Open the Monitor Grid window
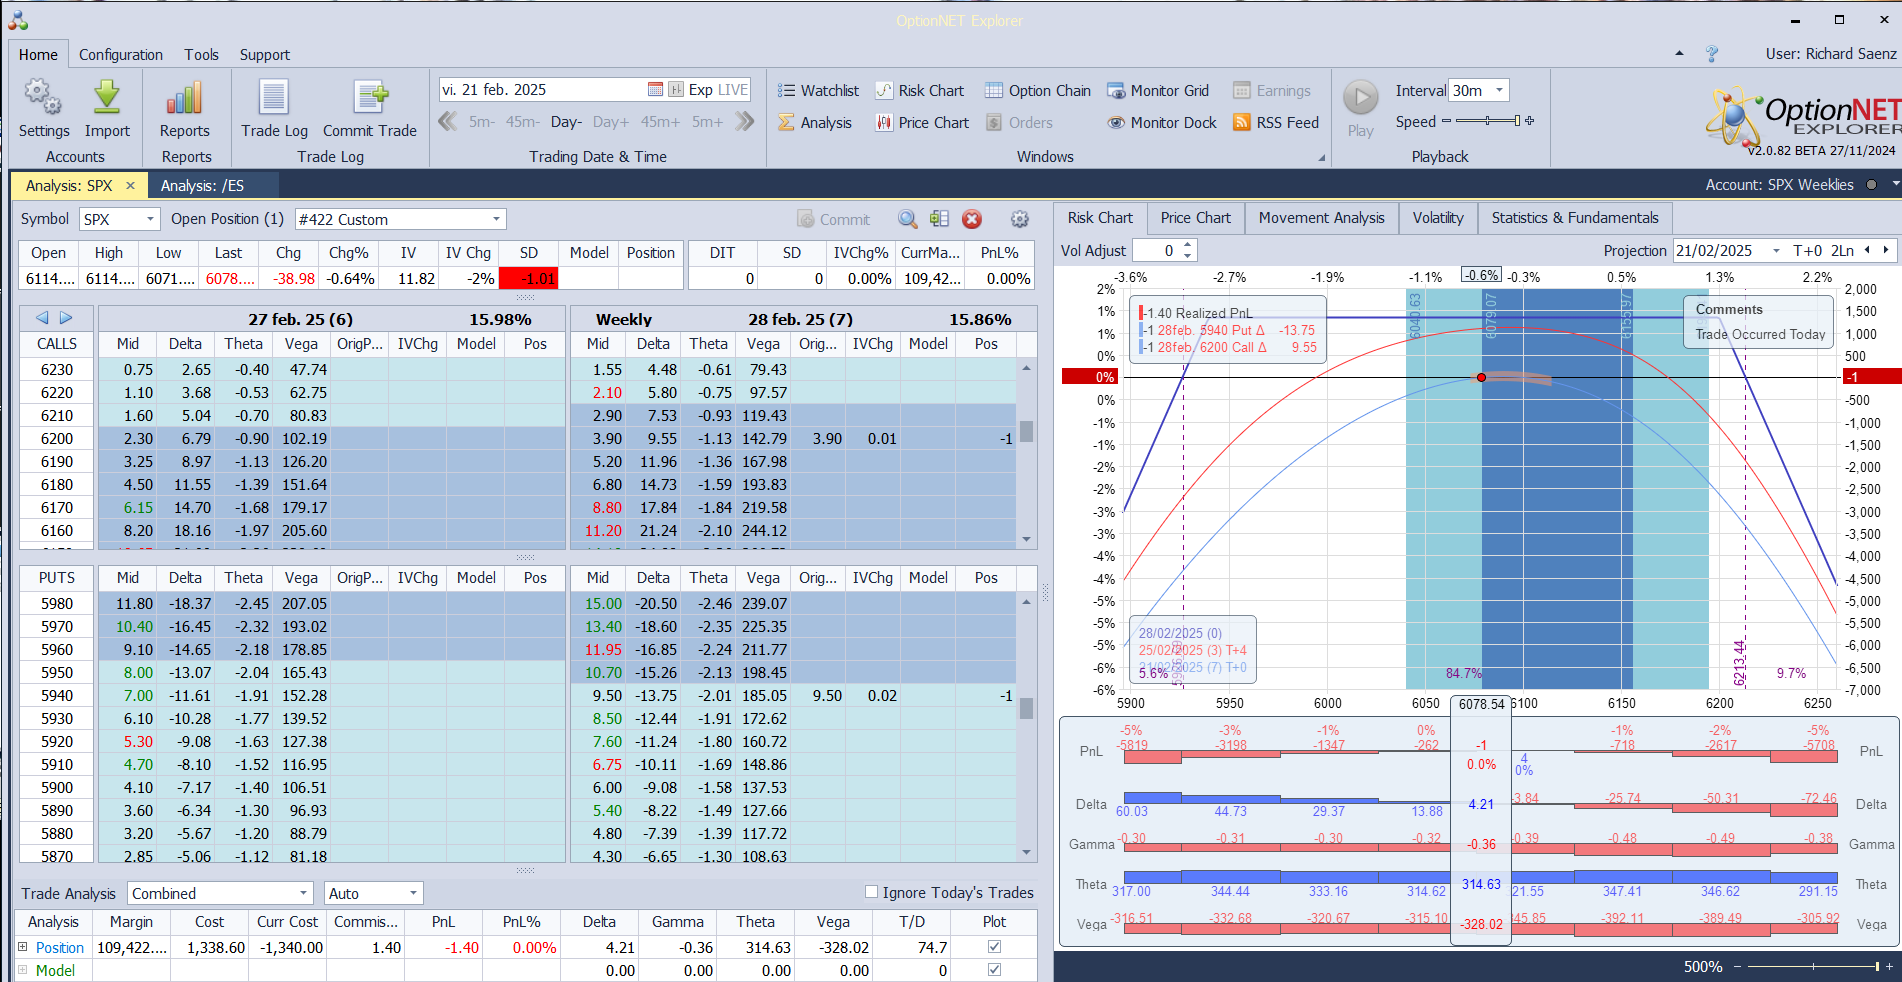The width and height of the screenshot is (1902, 982). pyautogui.click(x=1158, y=91)
